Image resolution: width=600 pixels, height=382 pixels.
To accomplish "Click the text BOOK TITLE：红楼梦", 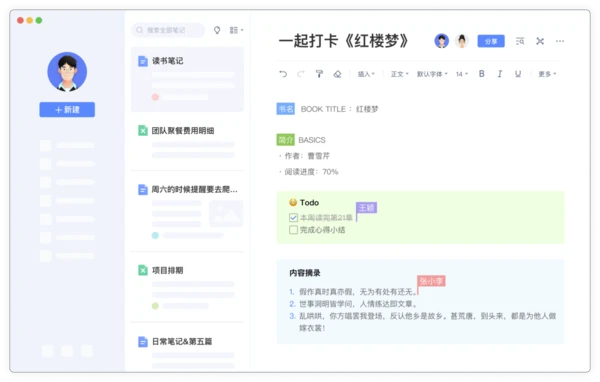I will pyautogui.click(x=339, y=109).
